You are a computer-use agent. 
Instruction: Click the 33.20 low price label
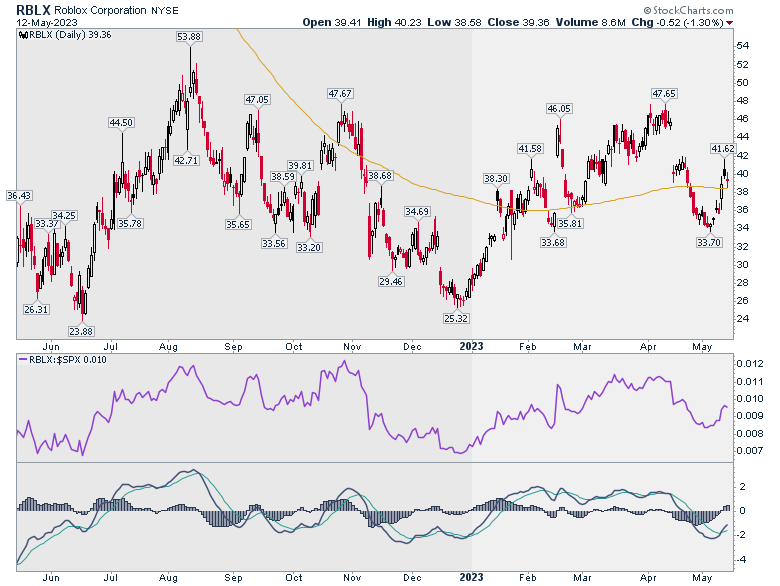[309, 247]
